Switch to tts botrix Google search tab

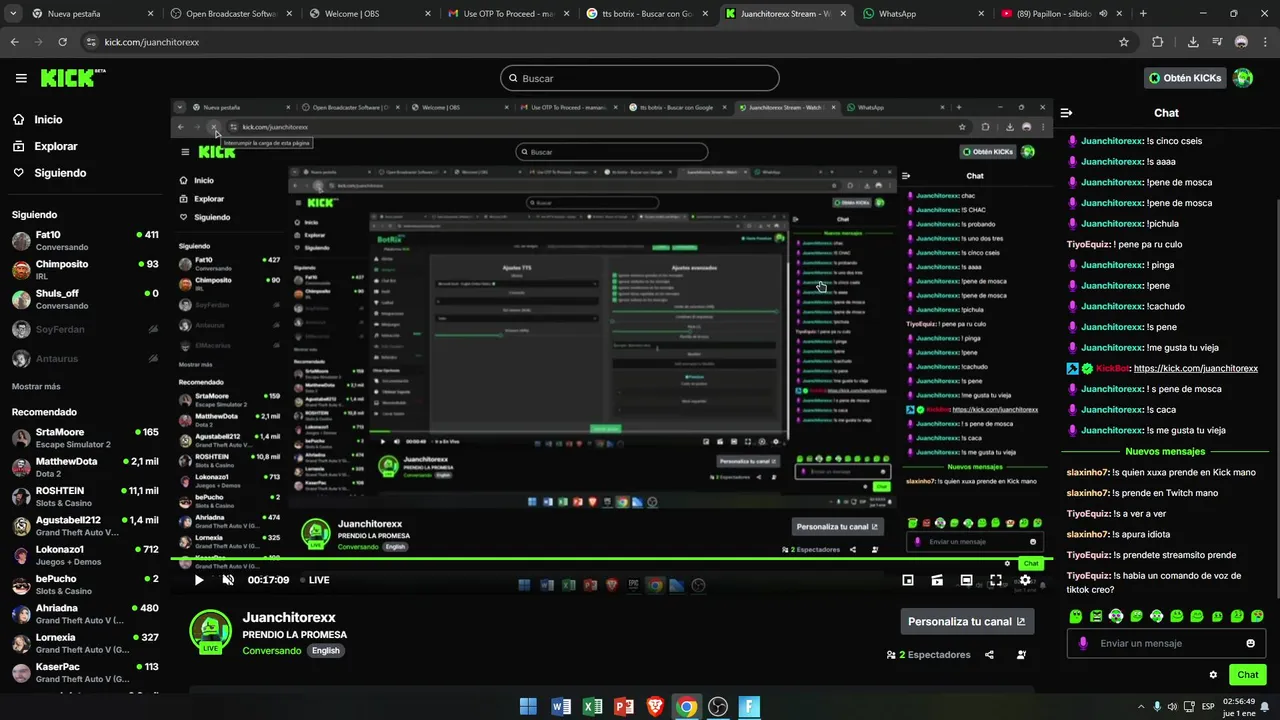pos(645,14)
